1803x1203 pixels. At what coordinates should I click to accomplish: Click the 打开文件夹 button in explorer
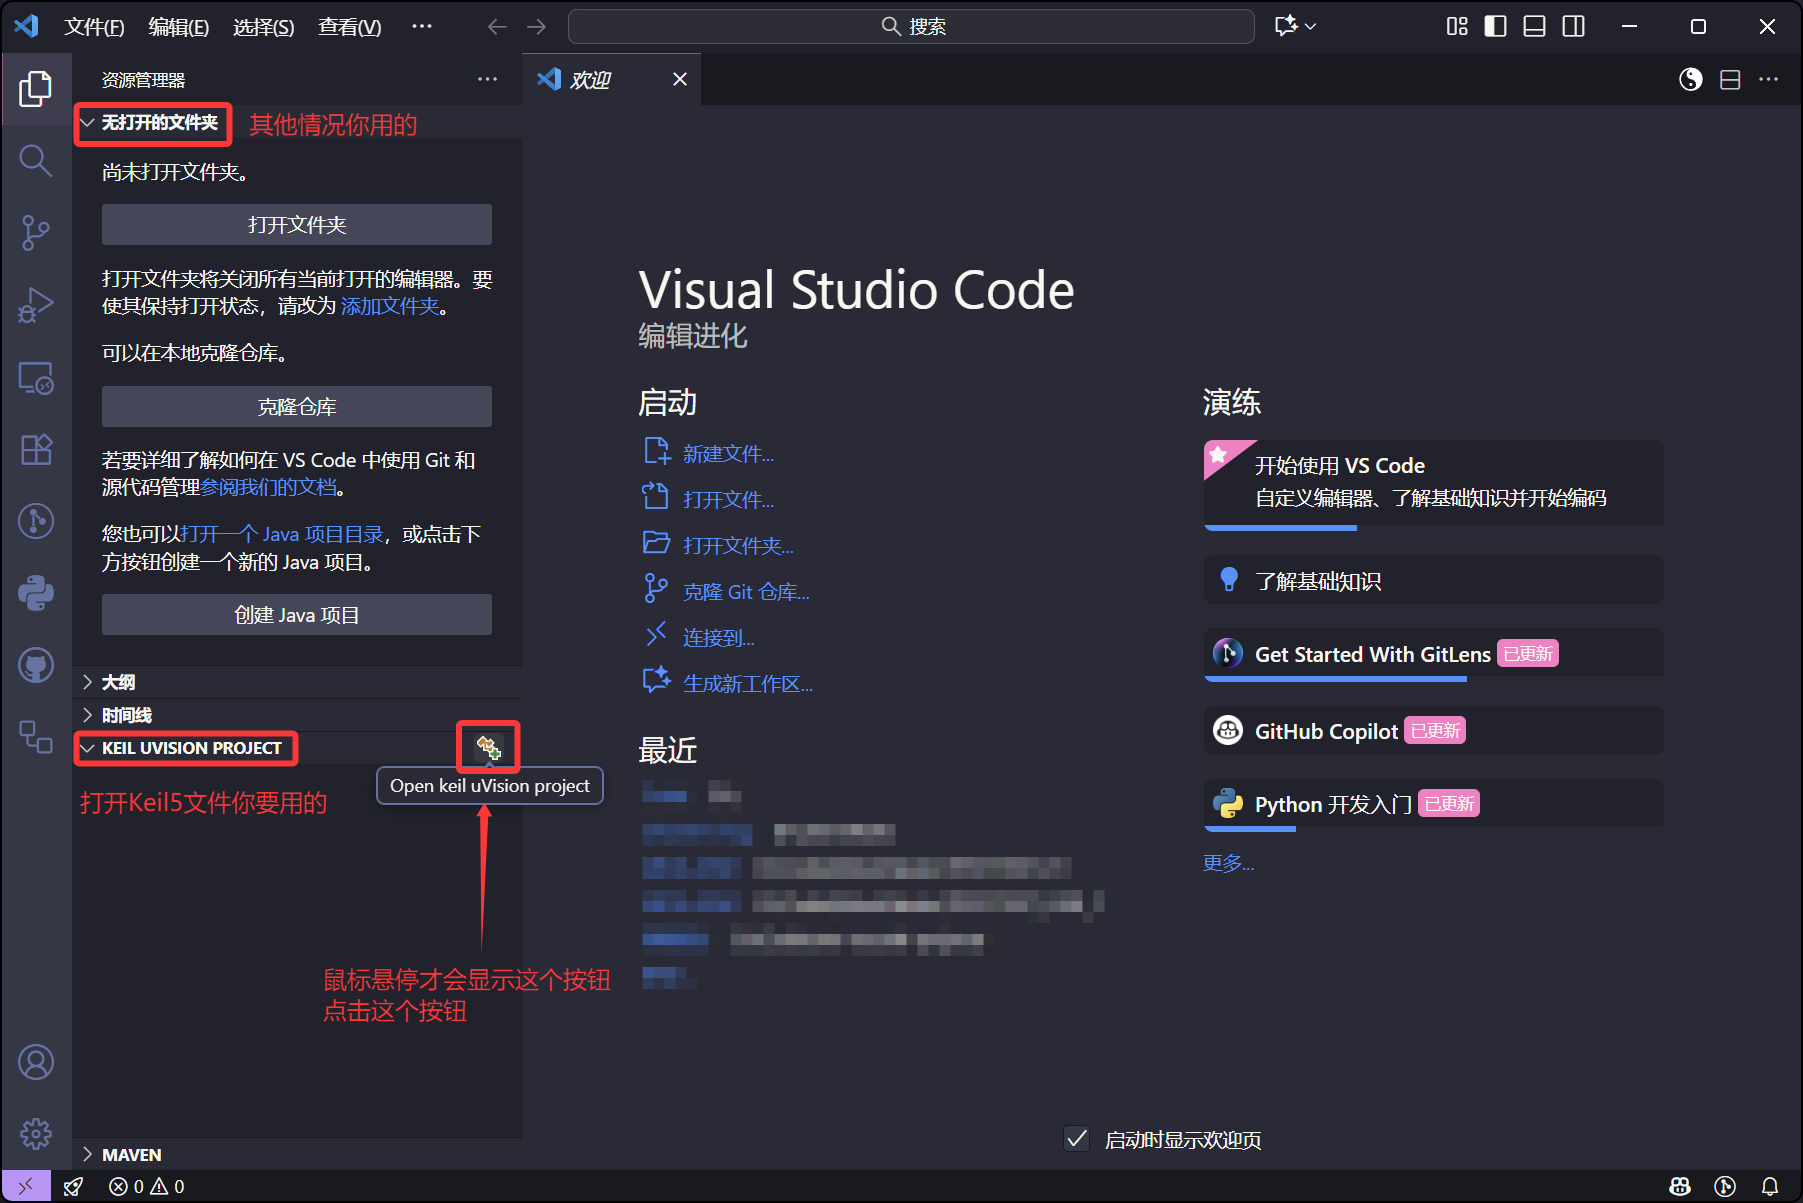(296, 225)
